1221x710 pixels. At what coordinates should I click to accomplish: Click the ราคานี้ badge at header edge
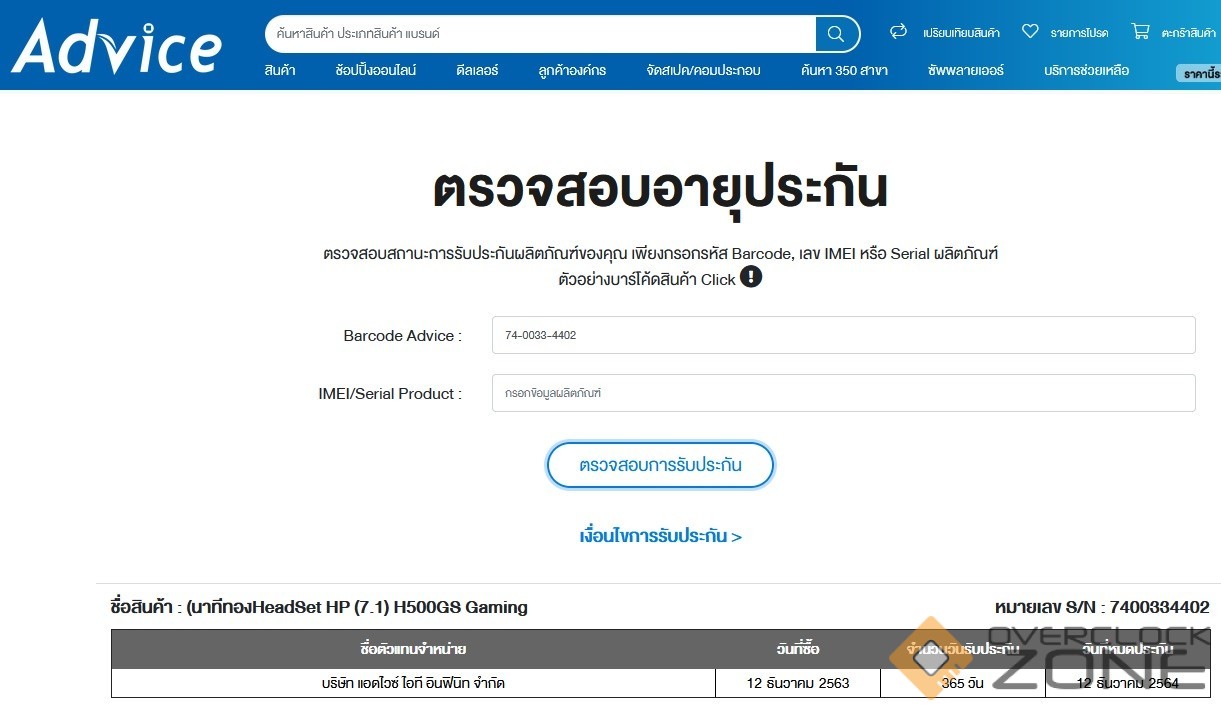coord(1199,73)
